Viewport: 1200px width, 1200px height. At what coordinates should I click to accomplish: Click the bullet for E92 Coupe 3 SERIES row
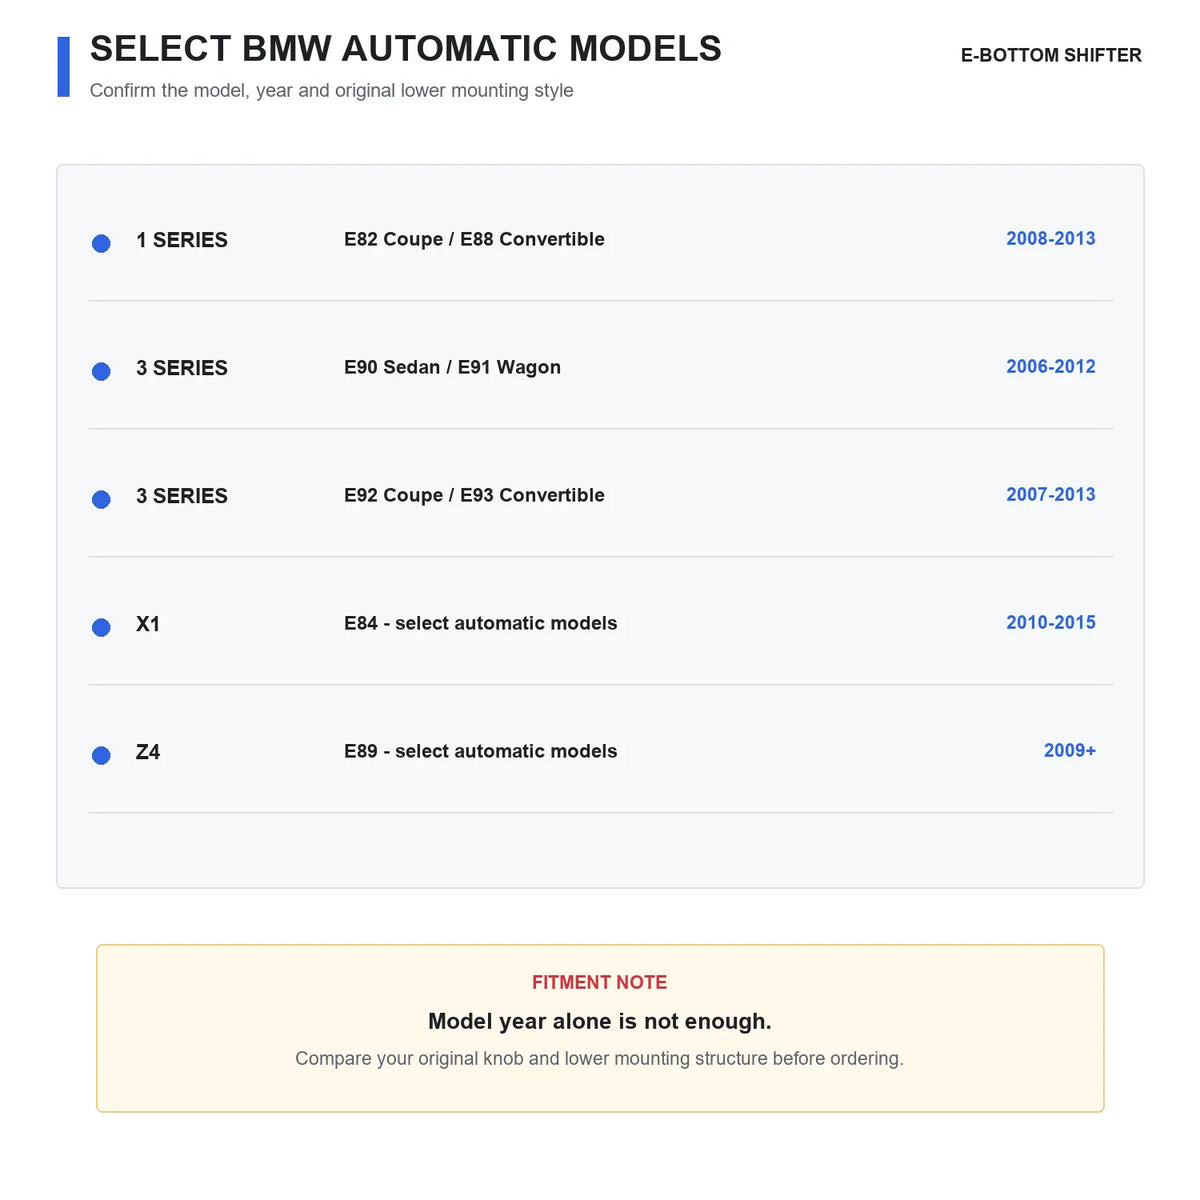point(101,499)
